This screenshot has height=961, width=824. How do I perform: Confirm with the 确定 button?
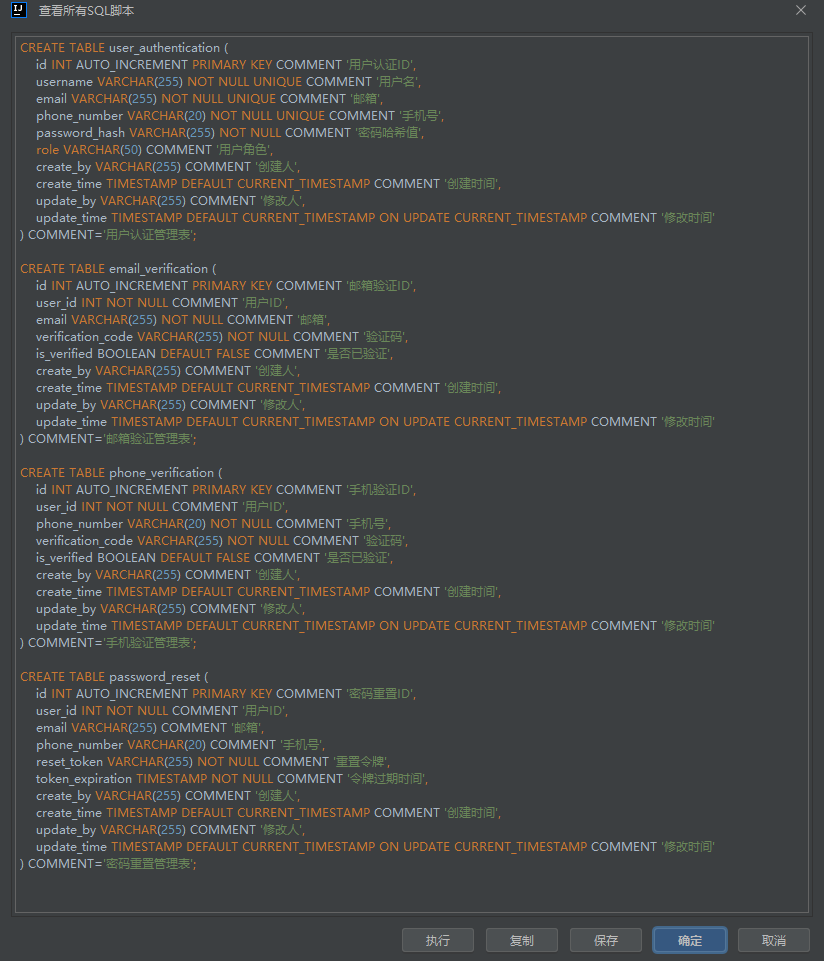[x=689, y=940]
